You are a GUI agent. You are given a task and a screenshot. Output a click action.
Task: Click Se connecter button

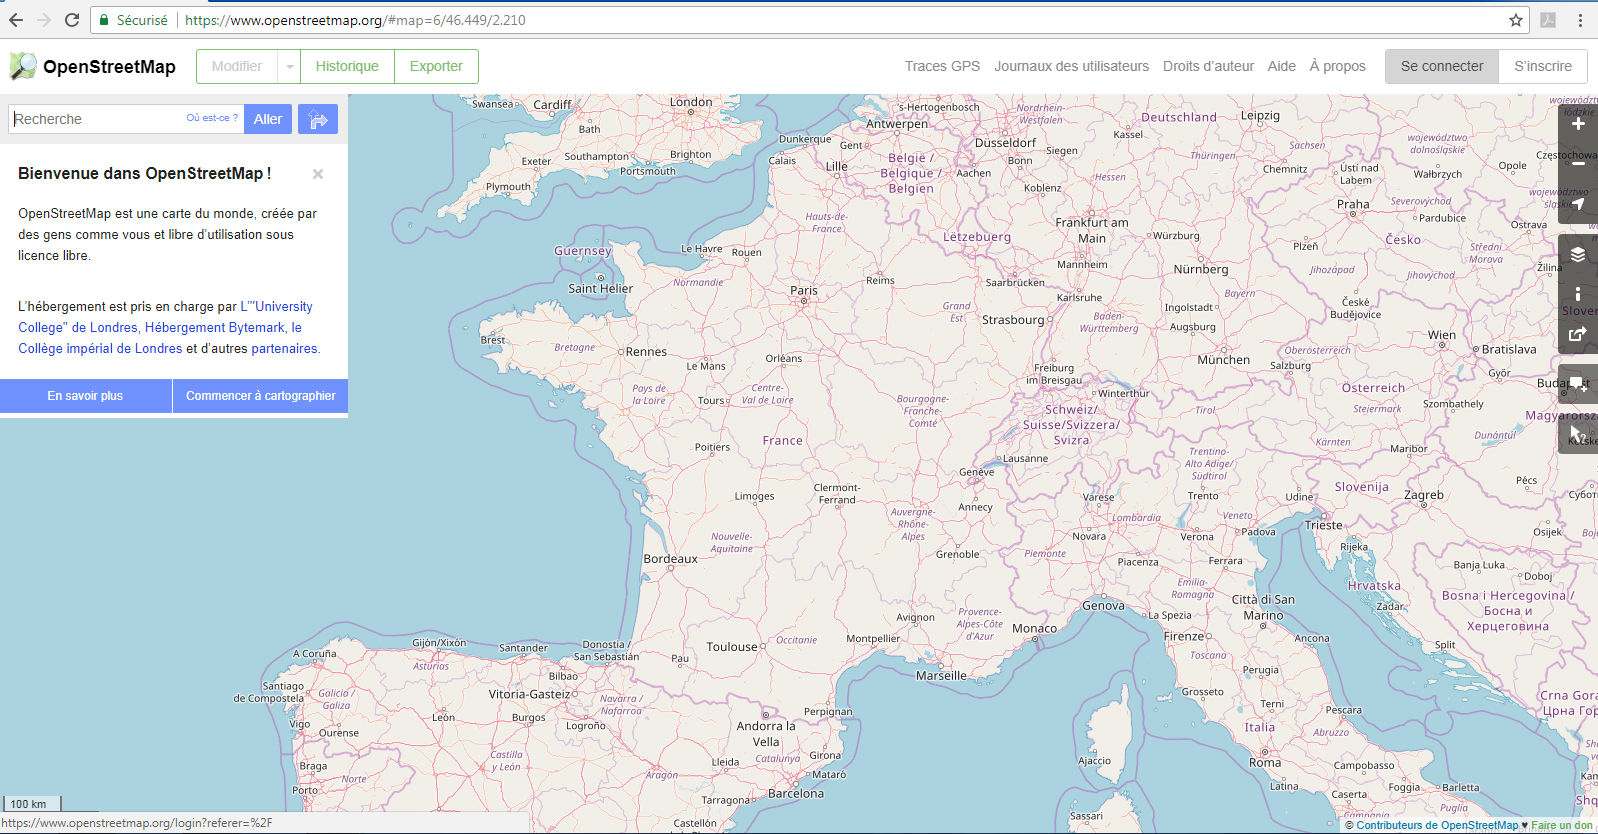point(1442,66)
